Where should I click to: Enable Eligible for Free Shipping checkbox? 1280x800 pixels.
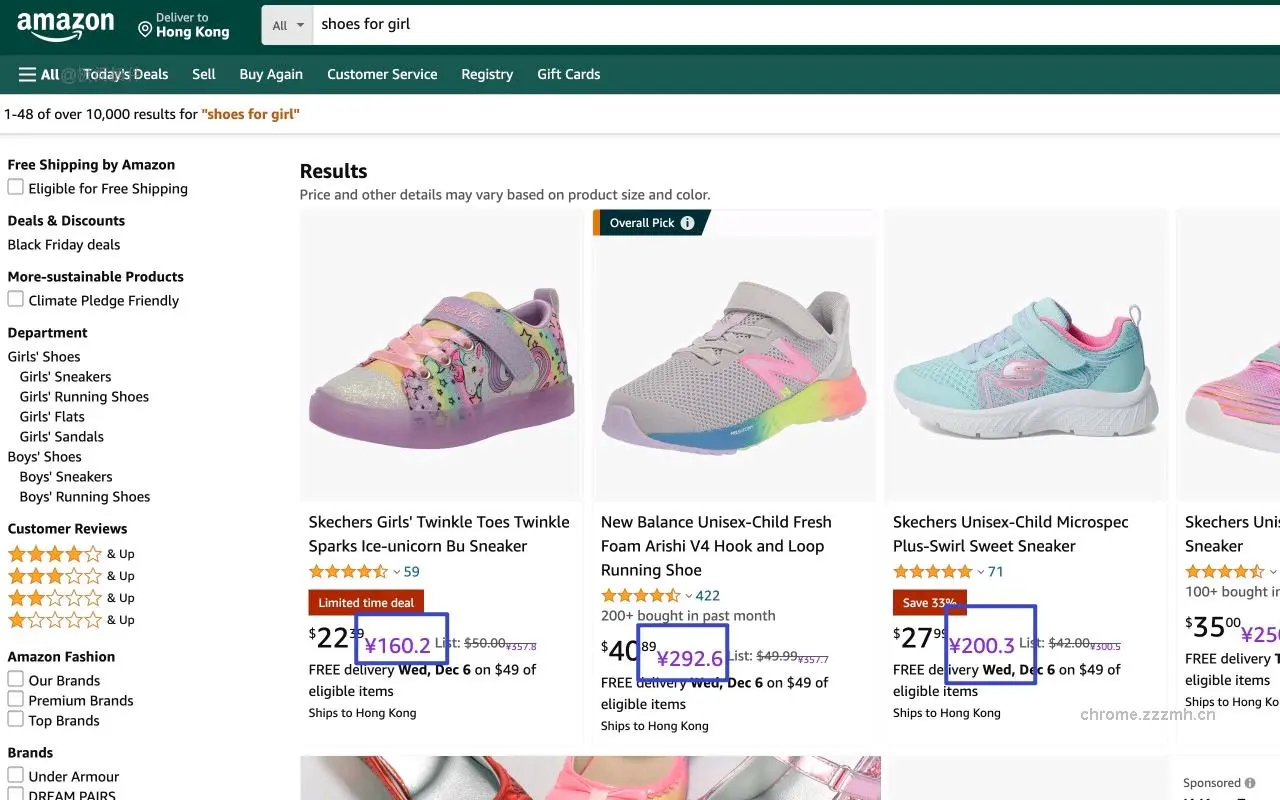[16, 188]
